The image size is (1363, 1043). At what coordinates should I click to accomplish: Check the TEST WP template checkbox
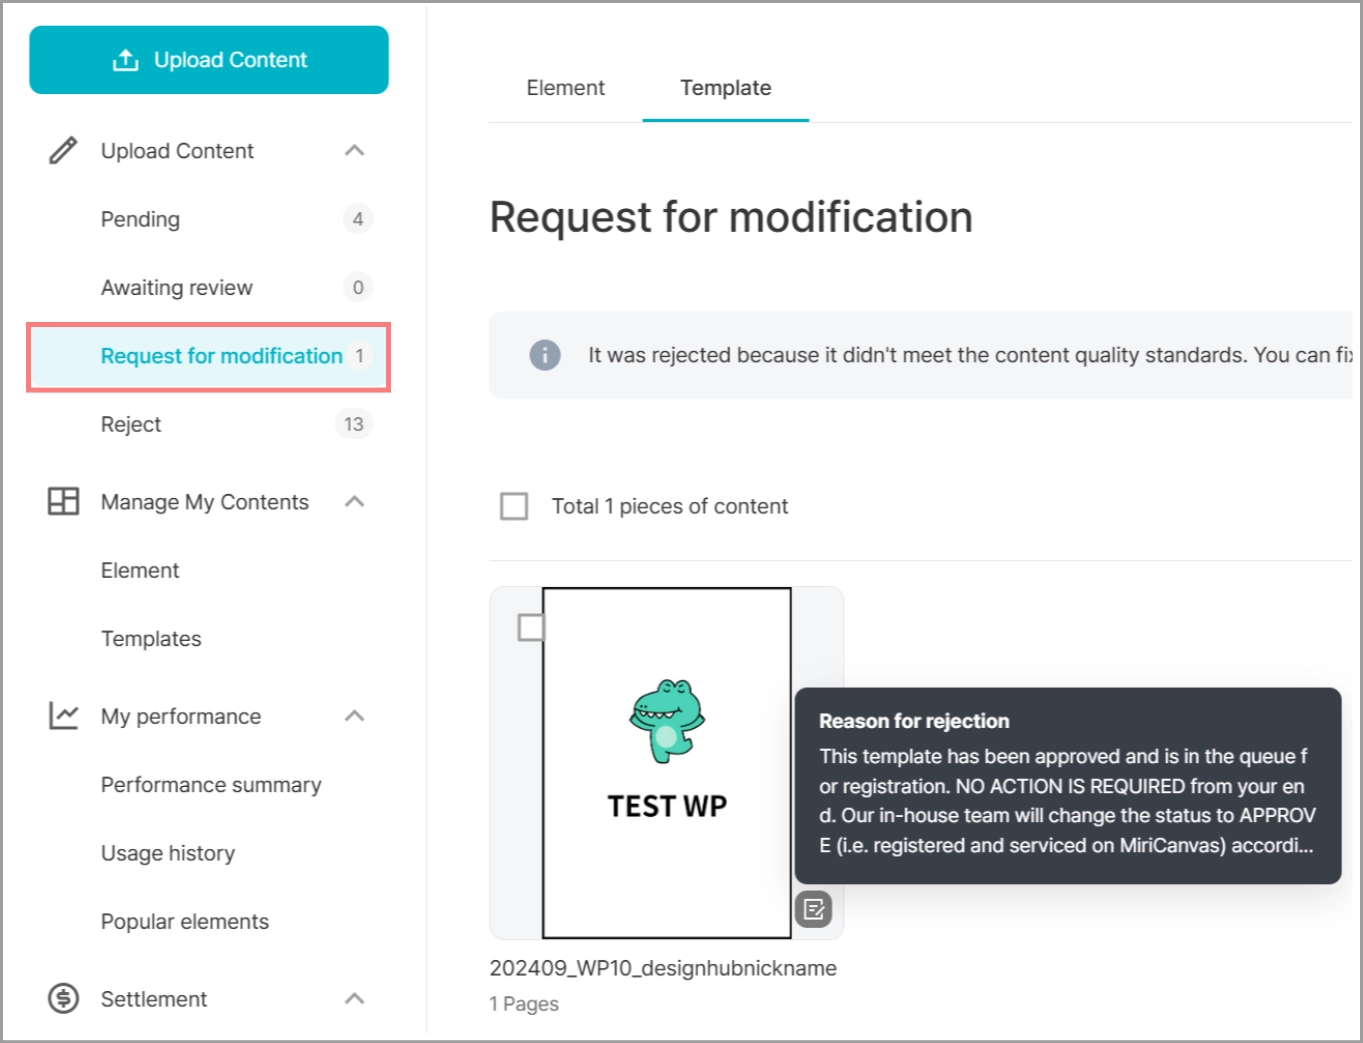tap(531, 628)
